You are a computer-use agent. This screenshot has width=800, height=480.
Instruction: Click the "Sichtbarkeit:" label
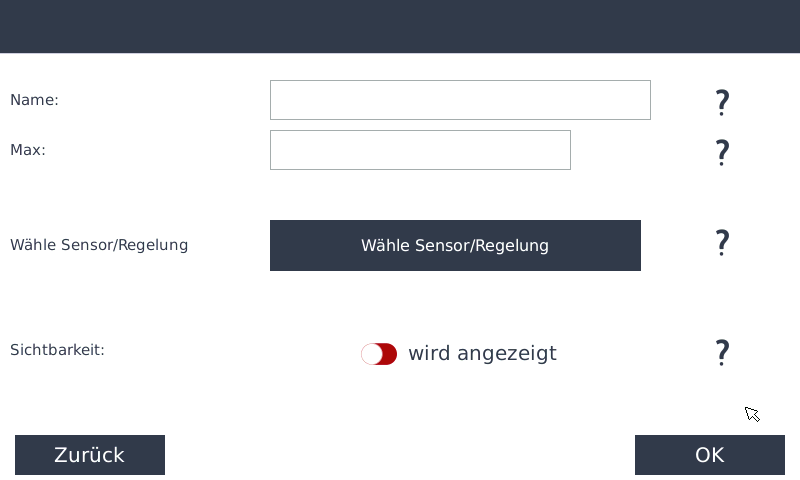click(57, 350)
